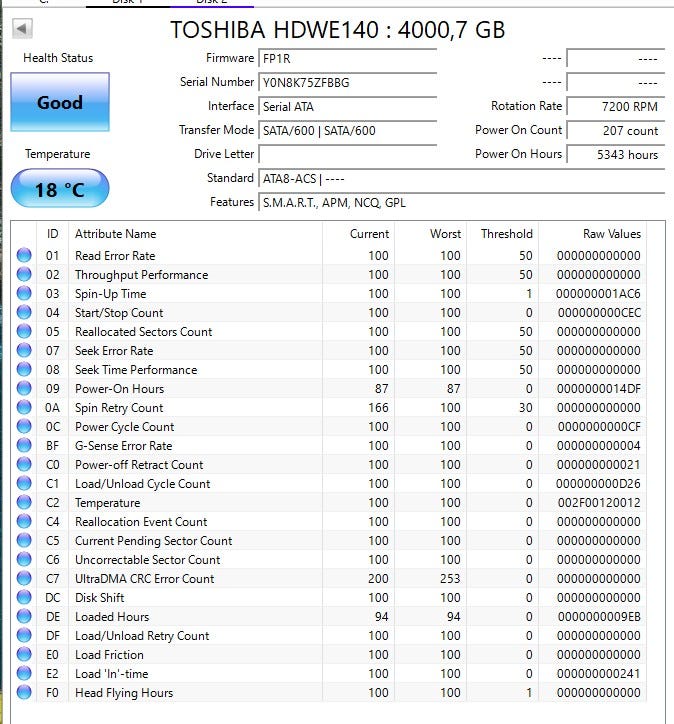Click the TOSHIBA HDWE140 disk title
The width and height of the screenshot is (674, 724).
(x=337, y=30)
